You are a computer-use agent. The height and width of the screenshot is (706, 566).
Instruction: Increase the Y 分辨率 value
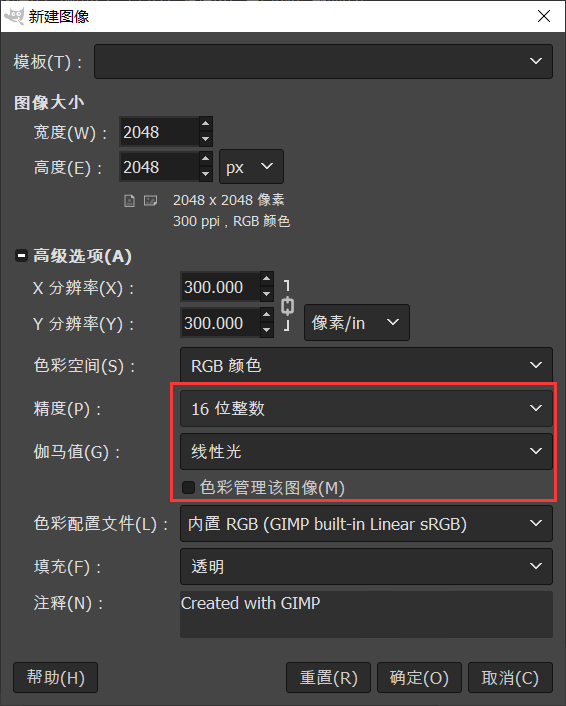point(267,315)
